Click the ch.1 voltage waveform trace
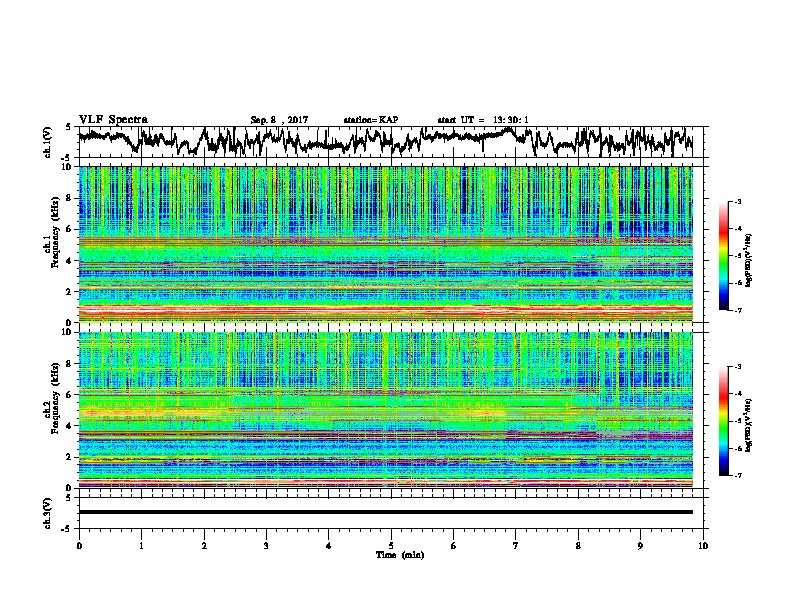The image size is (792, 612). 385,141
